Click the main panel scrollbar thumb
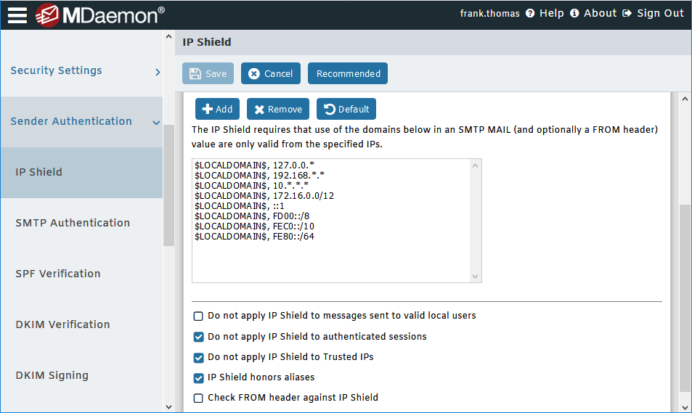Viewport: 692px width, 413px height. (684, 298)
